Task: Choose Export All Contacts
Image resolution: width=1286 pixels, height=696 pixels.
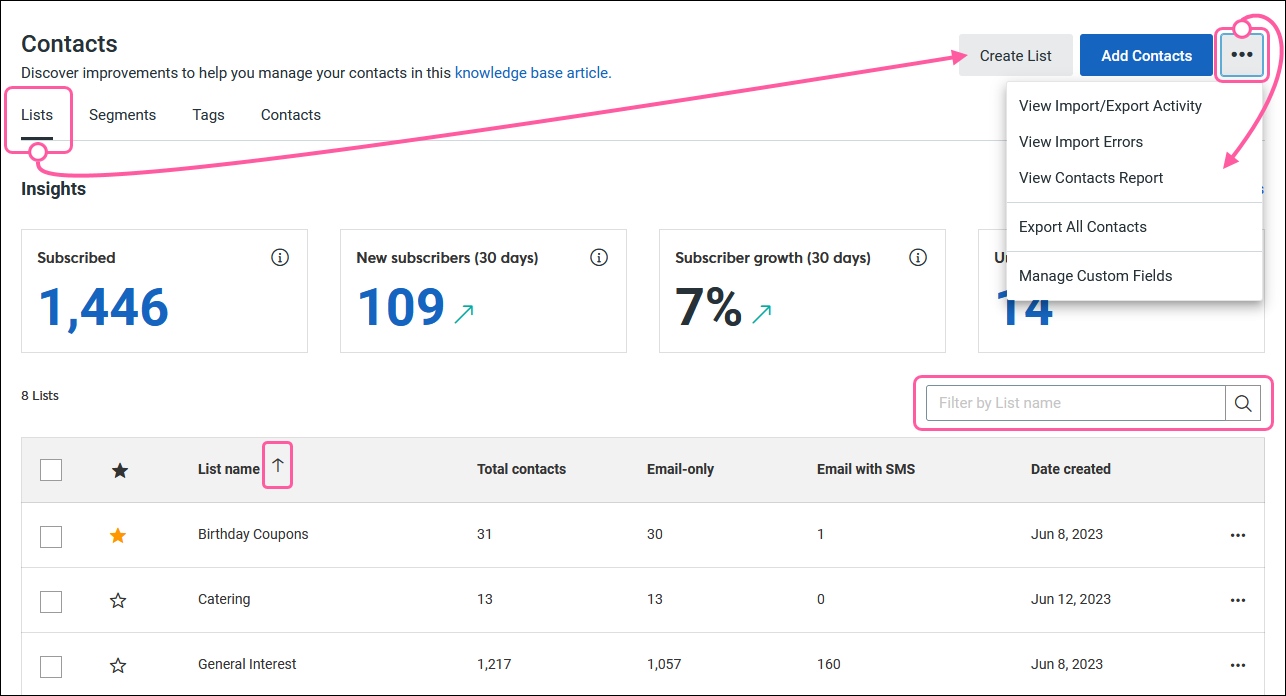Action: tap(1134, 227)
